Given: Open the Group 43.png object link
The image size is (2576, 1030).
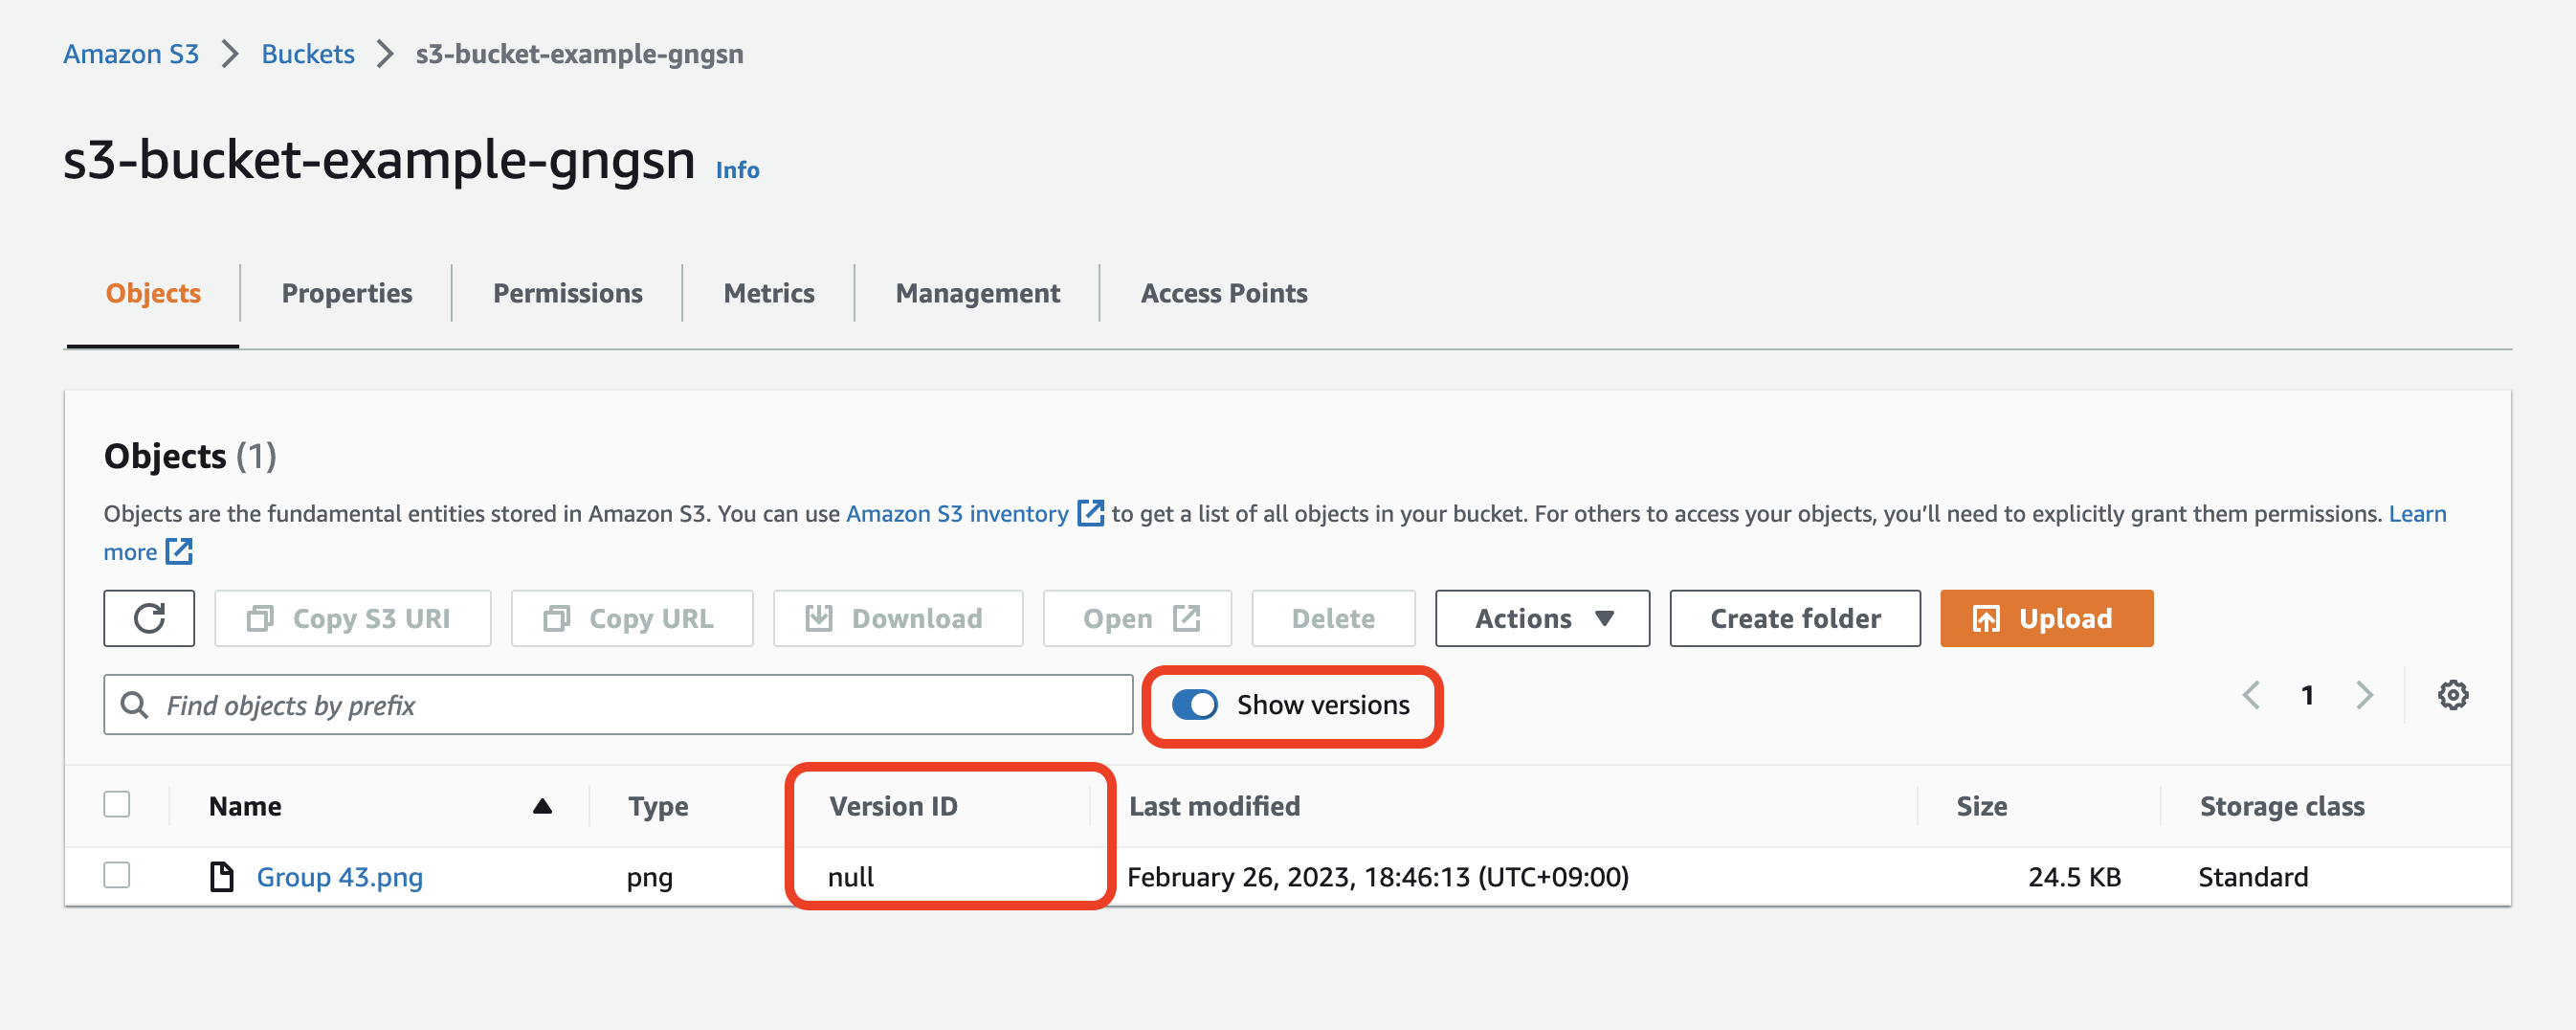Looking at the screenshot, I should tap(339, 877).
